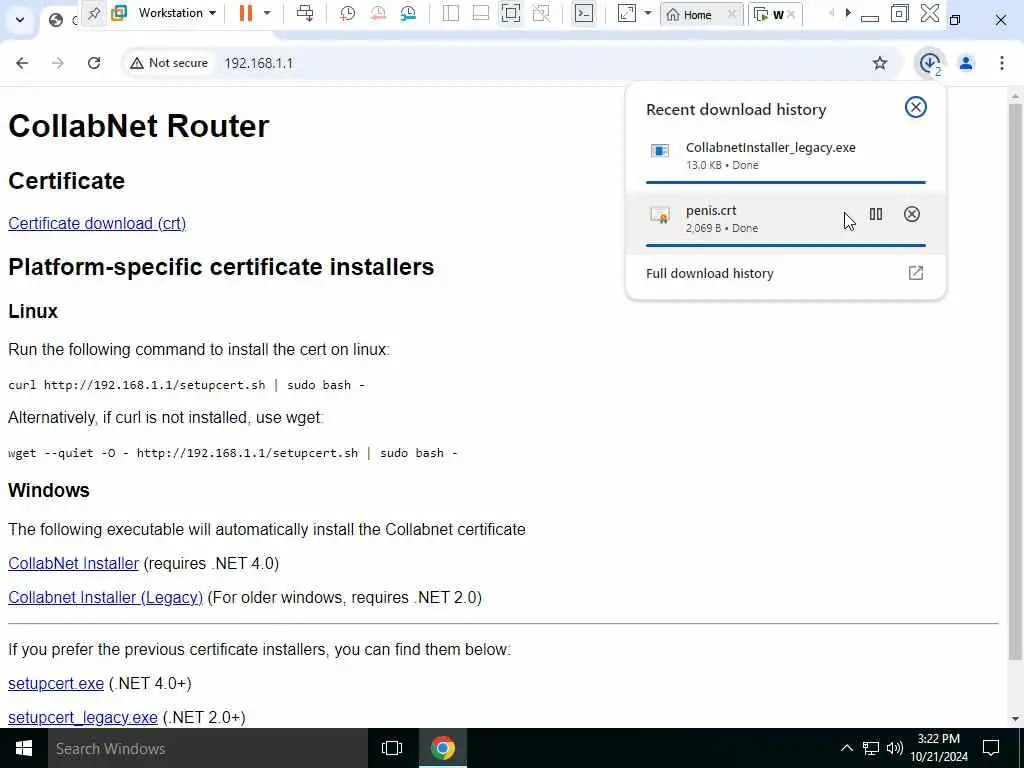Click the wget setupcert.sh command text
This screenshot has height=768, width=1024.
pos(232,453)
